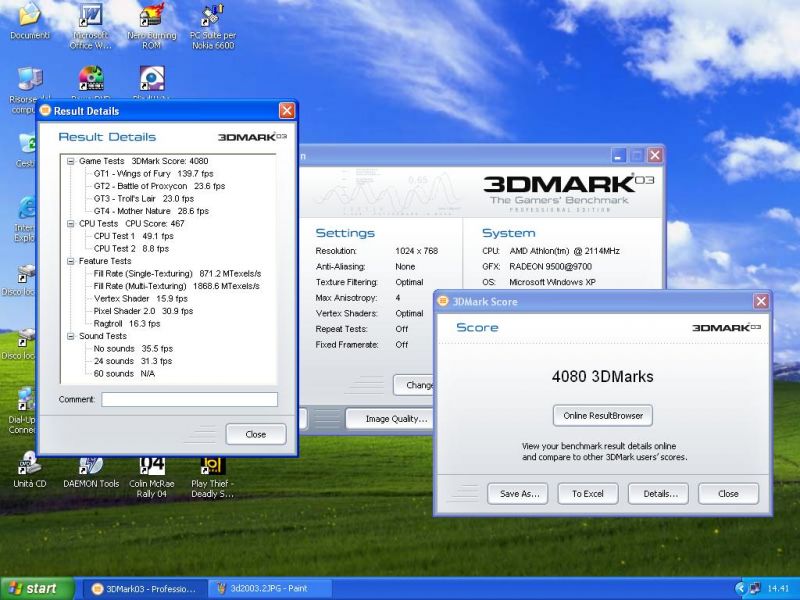
Task: Select CPU Test 2 result row
Action: pyautogui.click(x=131, y=249)
